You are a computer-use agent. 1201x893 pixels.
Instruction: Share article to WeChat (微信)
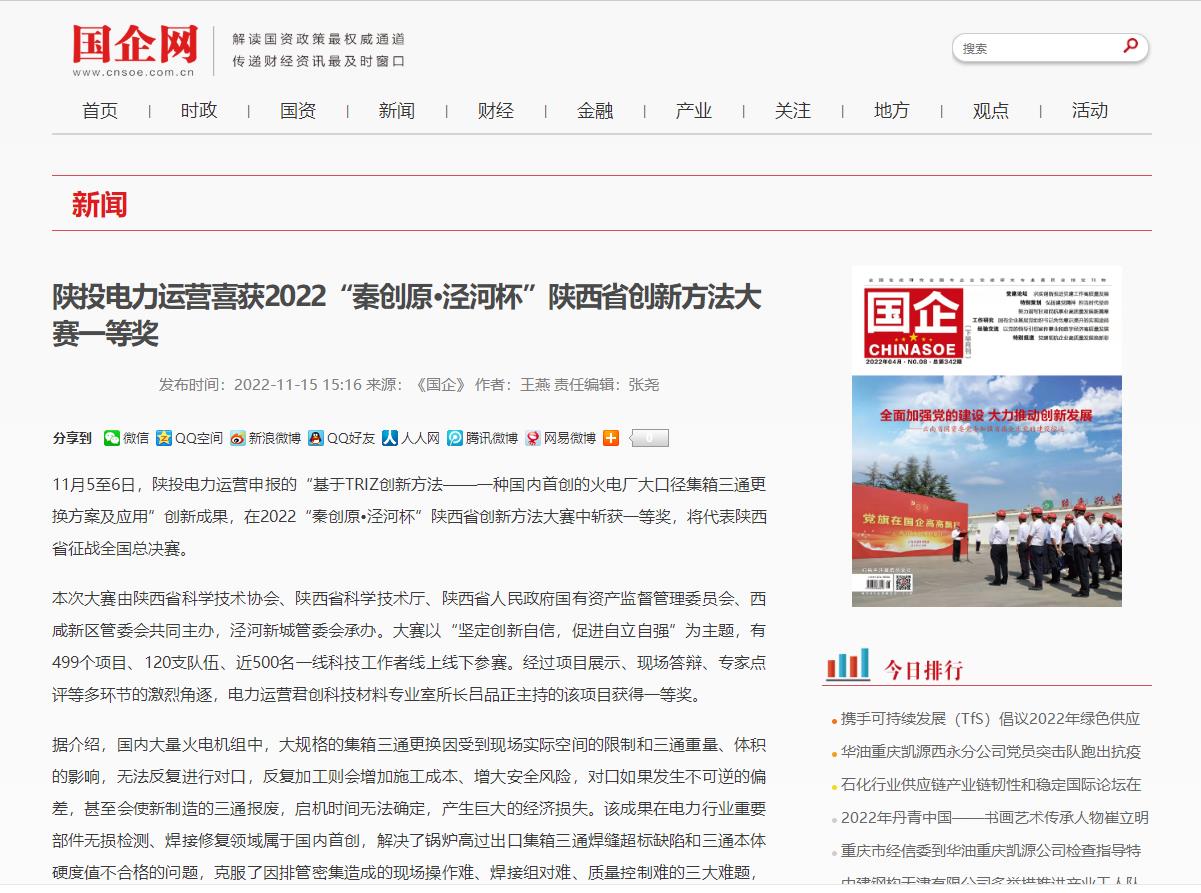click(x=126, y=438)
